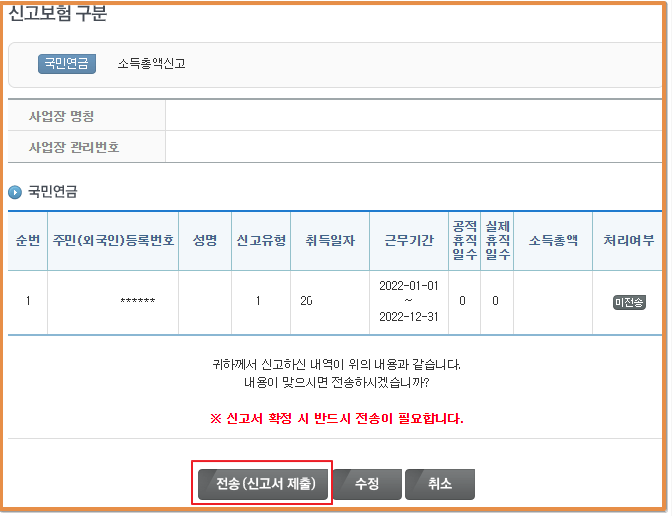
Task: Click the 신고유형 column header
Action: pyautogui.click(x=261, y=241)
